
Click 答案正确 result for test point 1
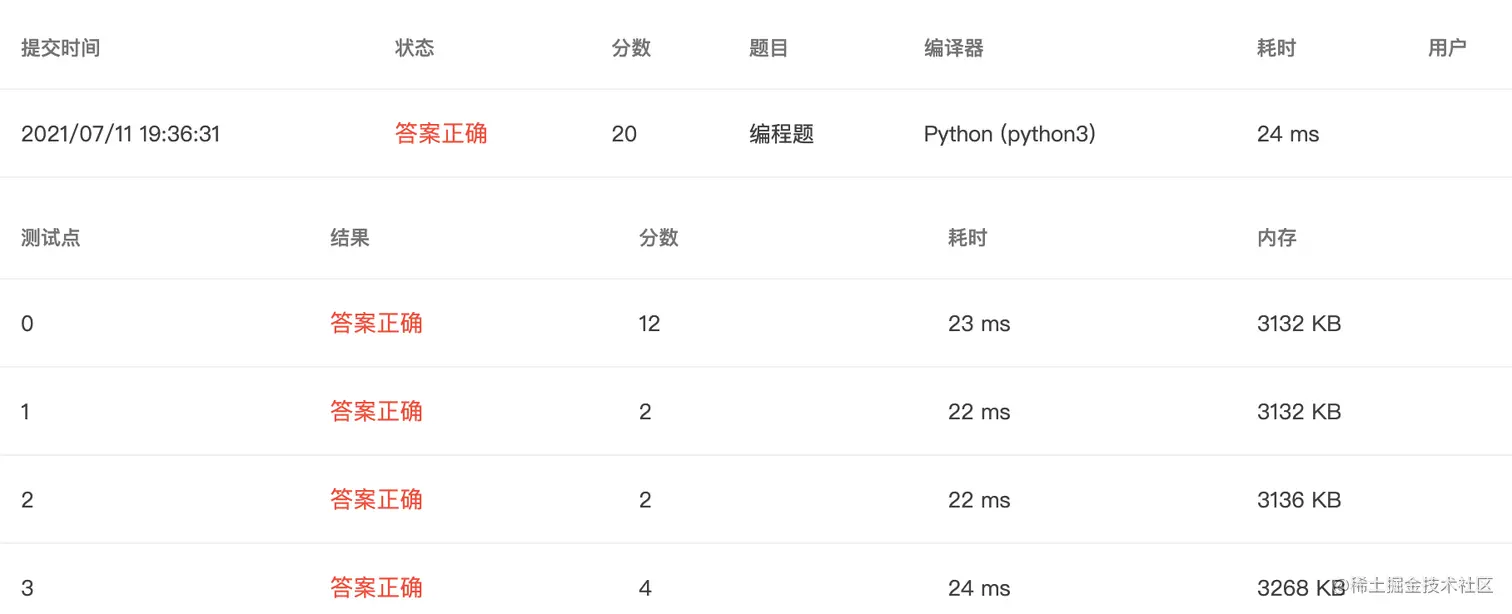[376, 411]
